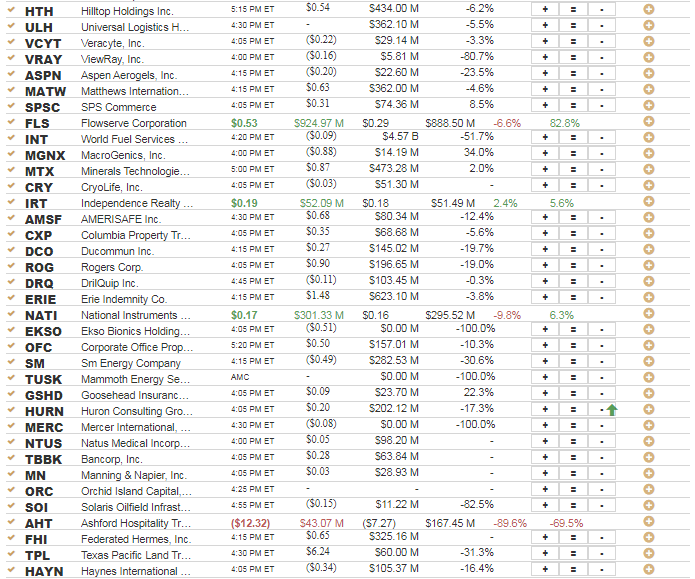
Task: Click the 82.8% value in FLS row
Action: pos(565,123)
